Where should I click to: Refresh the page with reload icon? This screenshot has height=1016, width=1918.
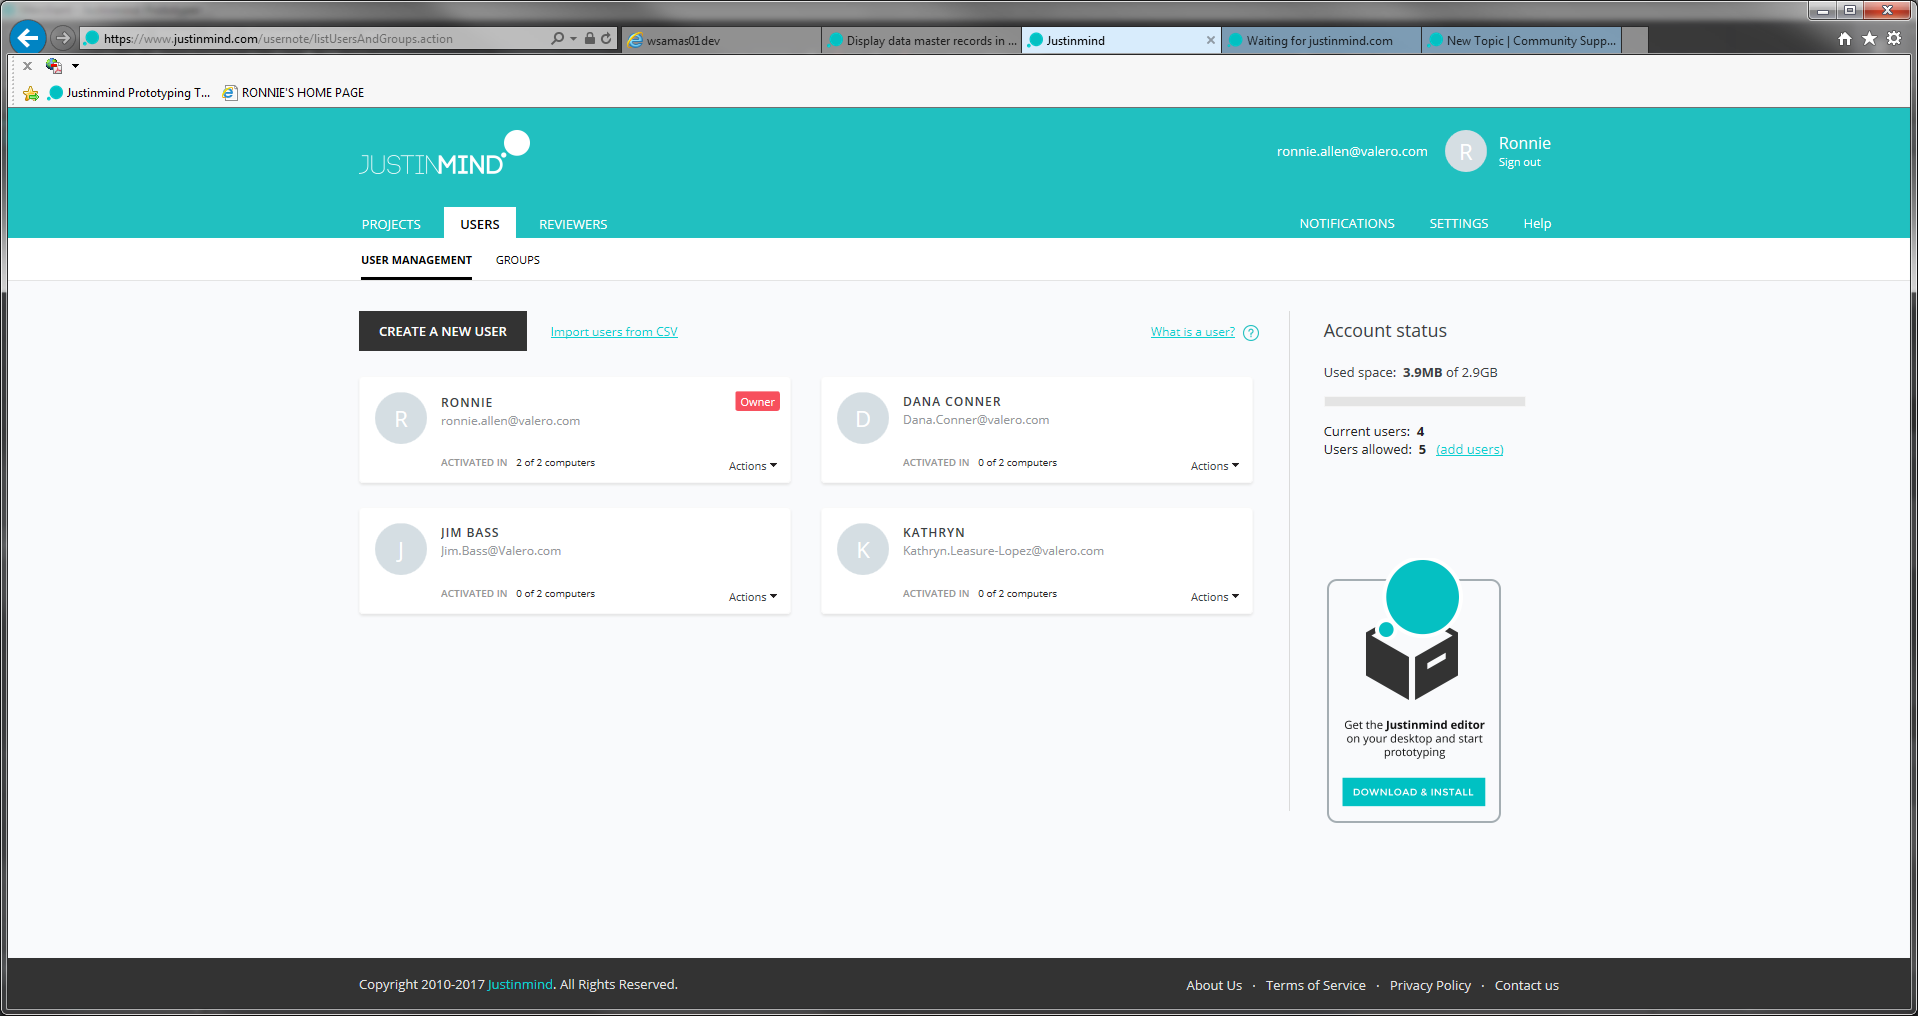click(606, 39)
